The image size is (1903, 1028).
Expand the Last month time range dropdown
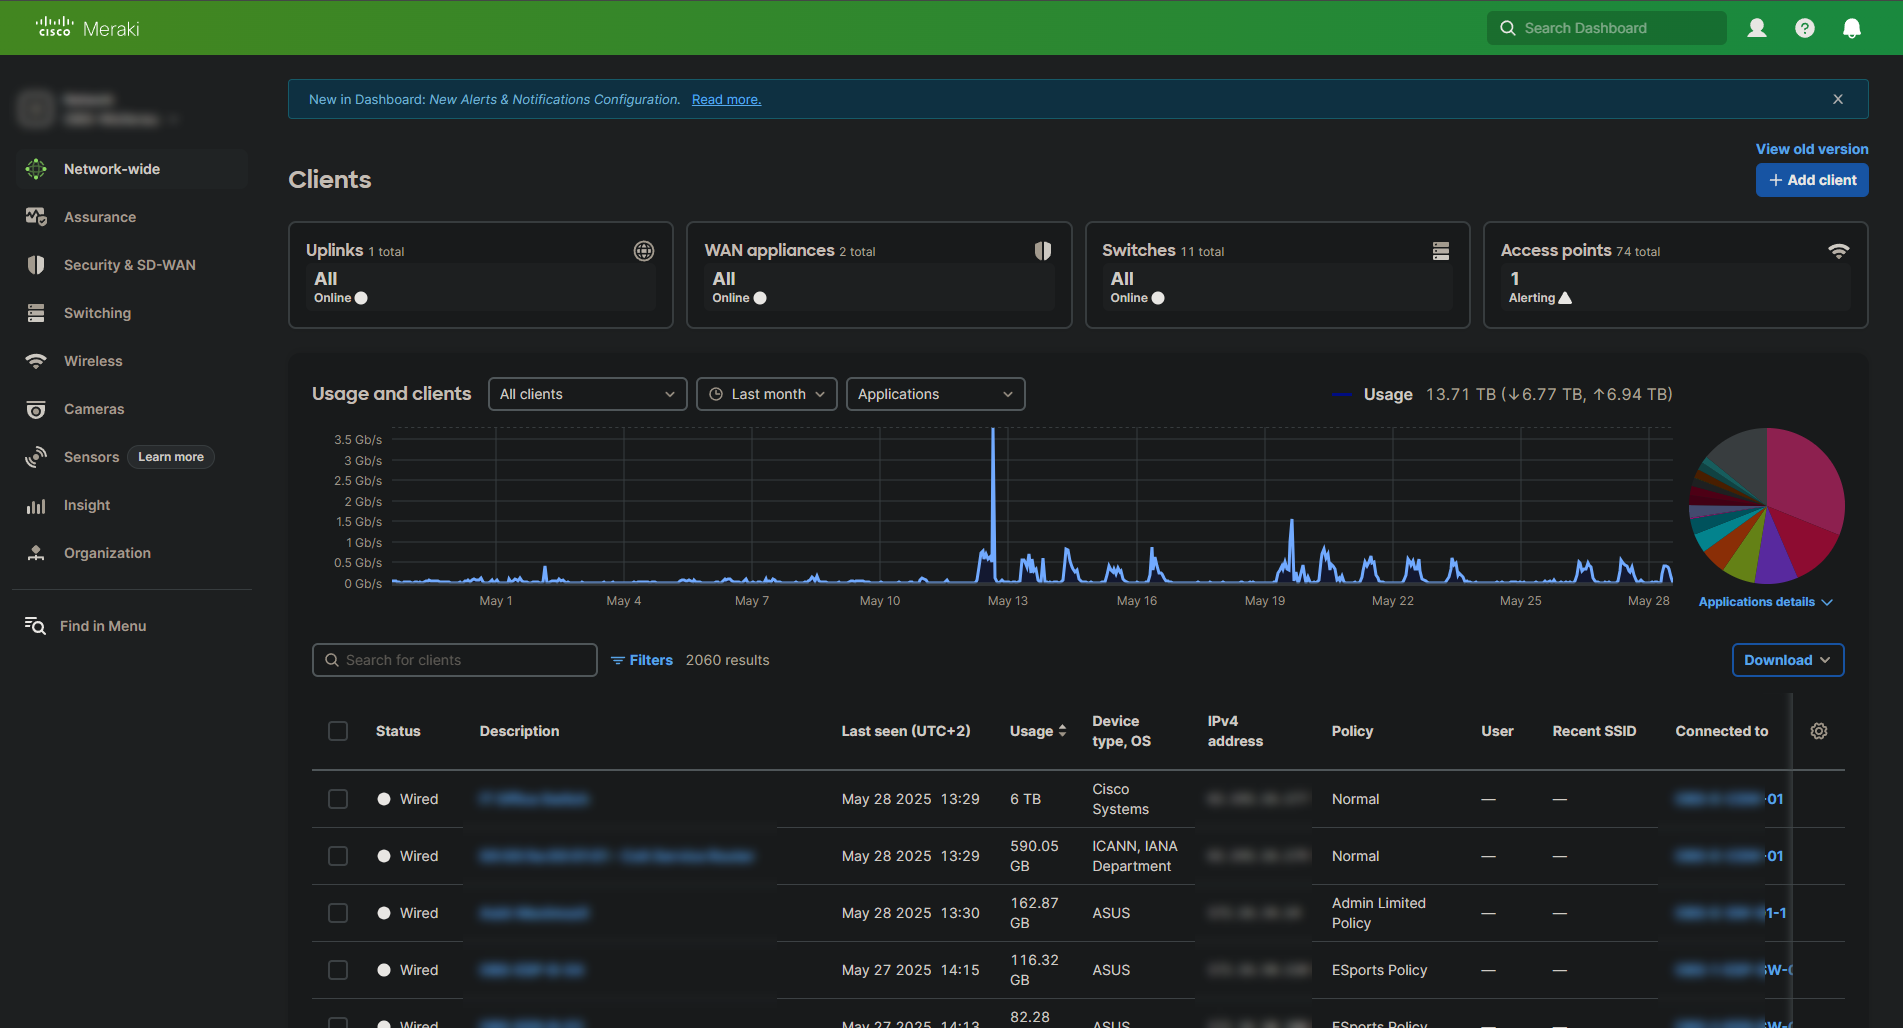tap(767, 394)
